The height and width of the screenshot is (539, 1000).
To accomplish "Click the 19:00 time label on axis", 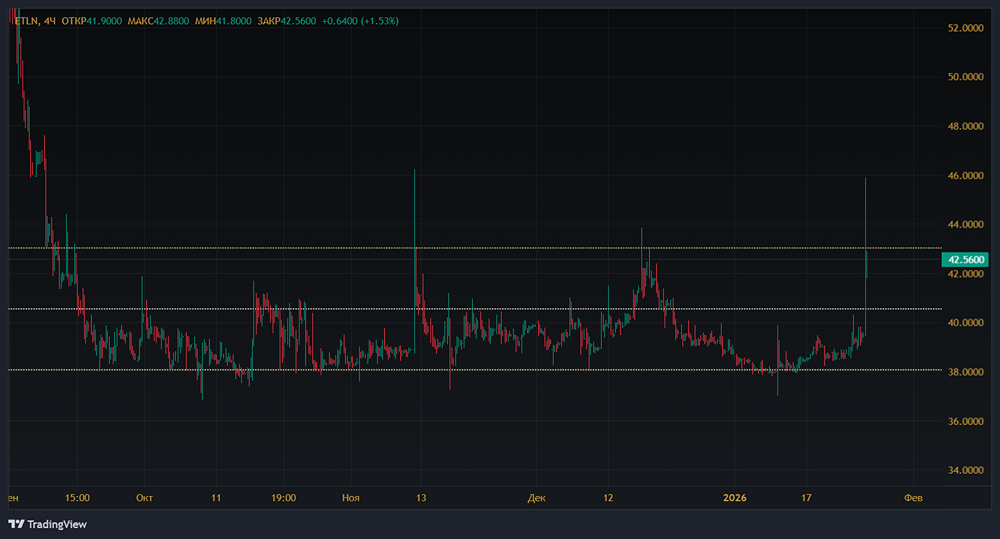I will point(283,498).
